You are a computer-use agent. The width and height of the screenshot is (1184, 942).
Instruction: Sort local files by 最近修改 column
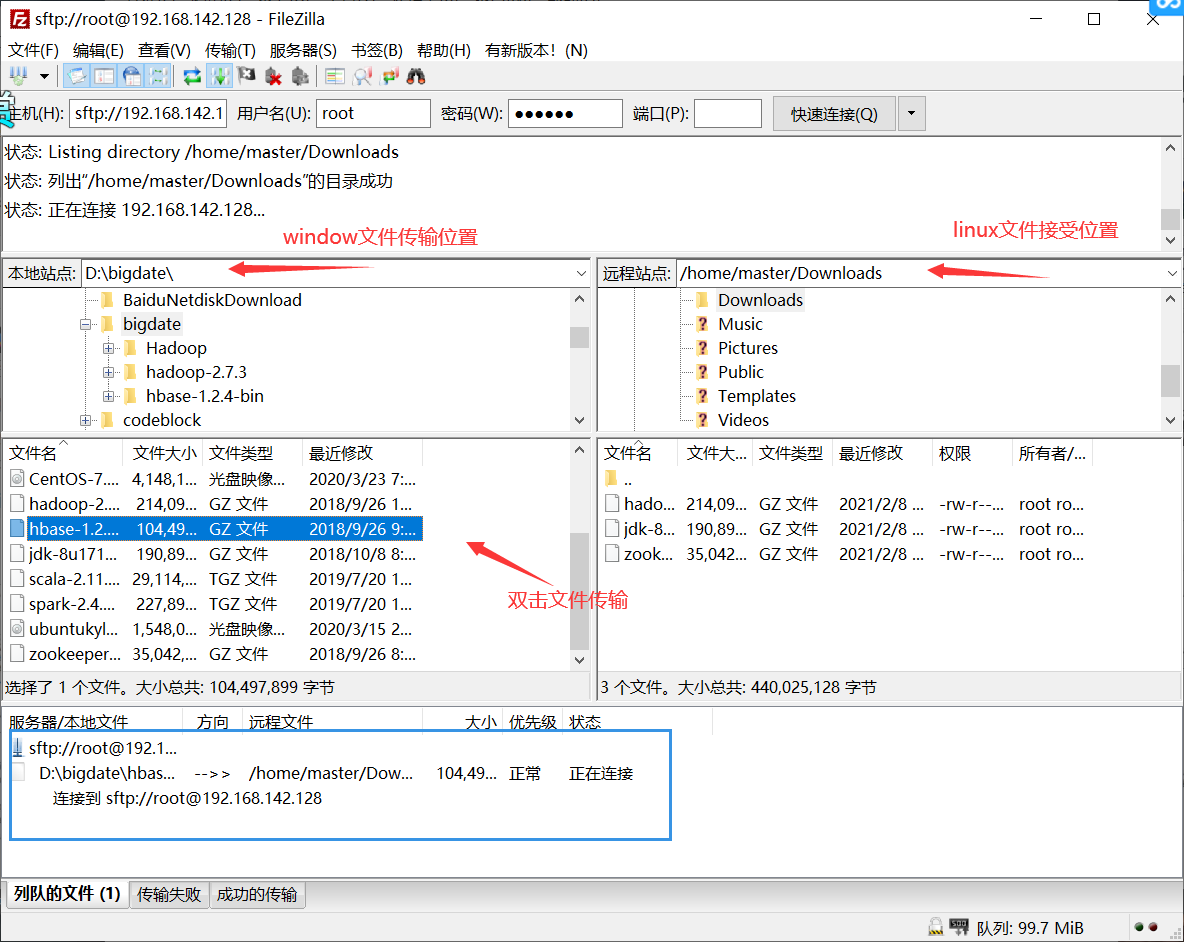tap(362, 454)
